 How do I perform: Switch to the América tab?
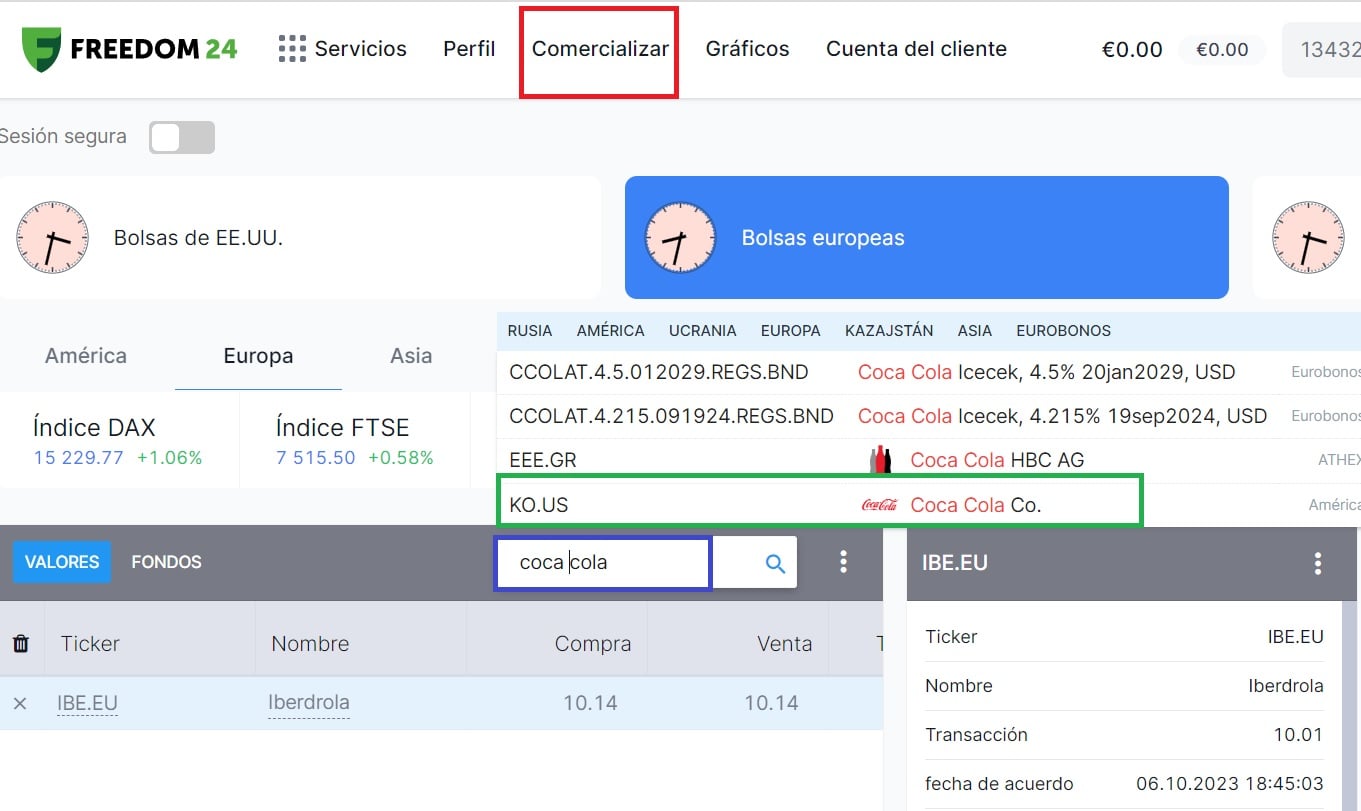86,356
